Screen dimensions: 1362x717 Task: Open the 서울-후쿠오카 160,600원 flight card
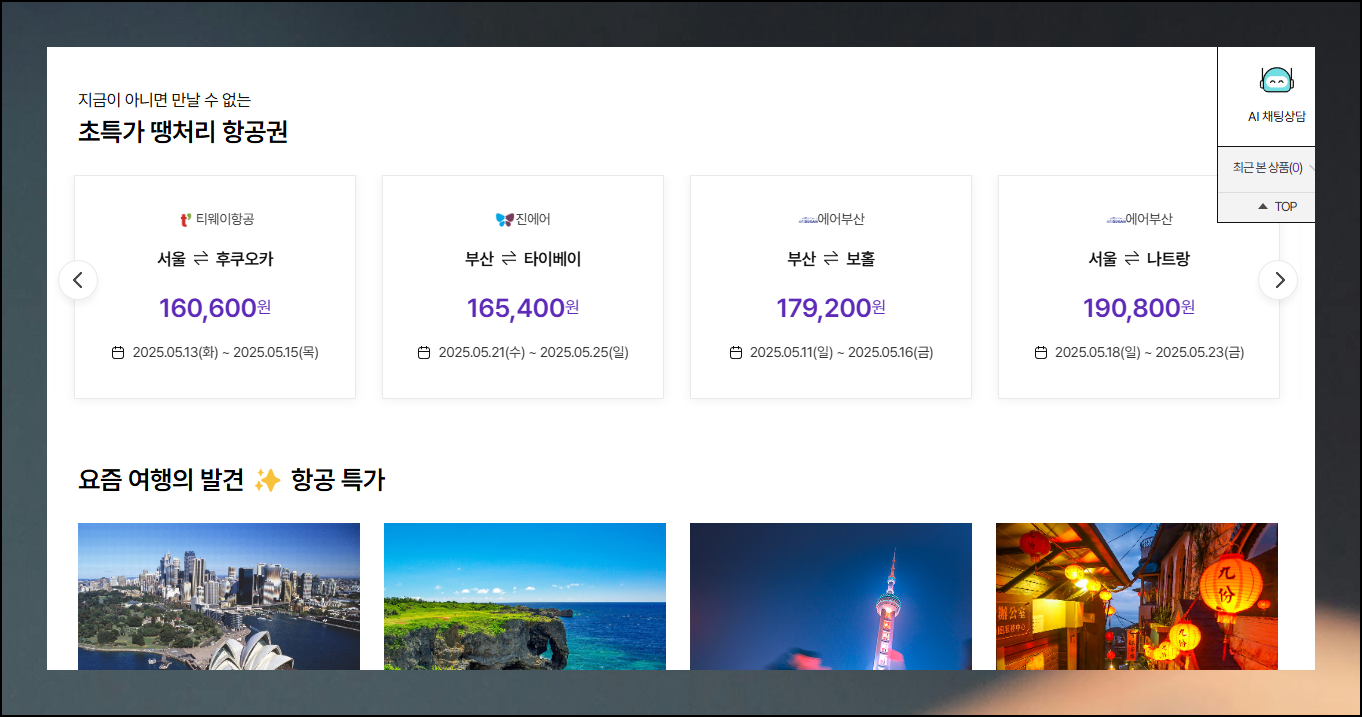[x=215, y=287]
